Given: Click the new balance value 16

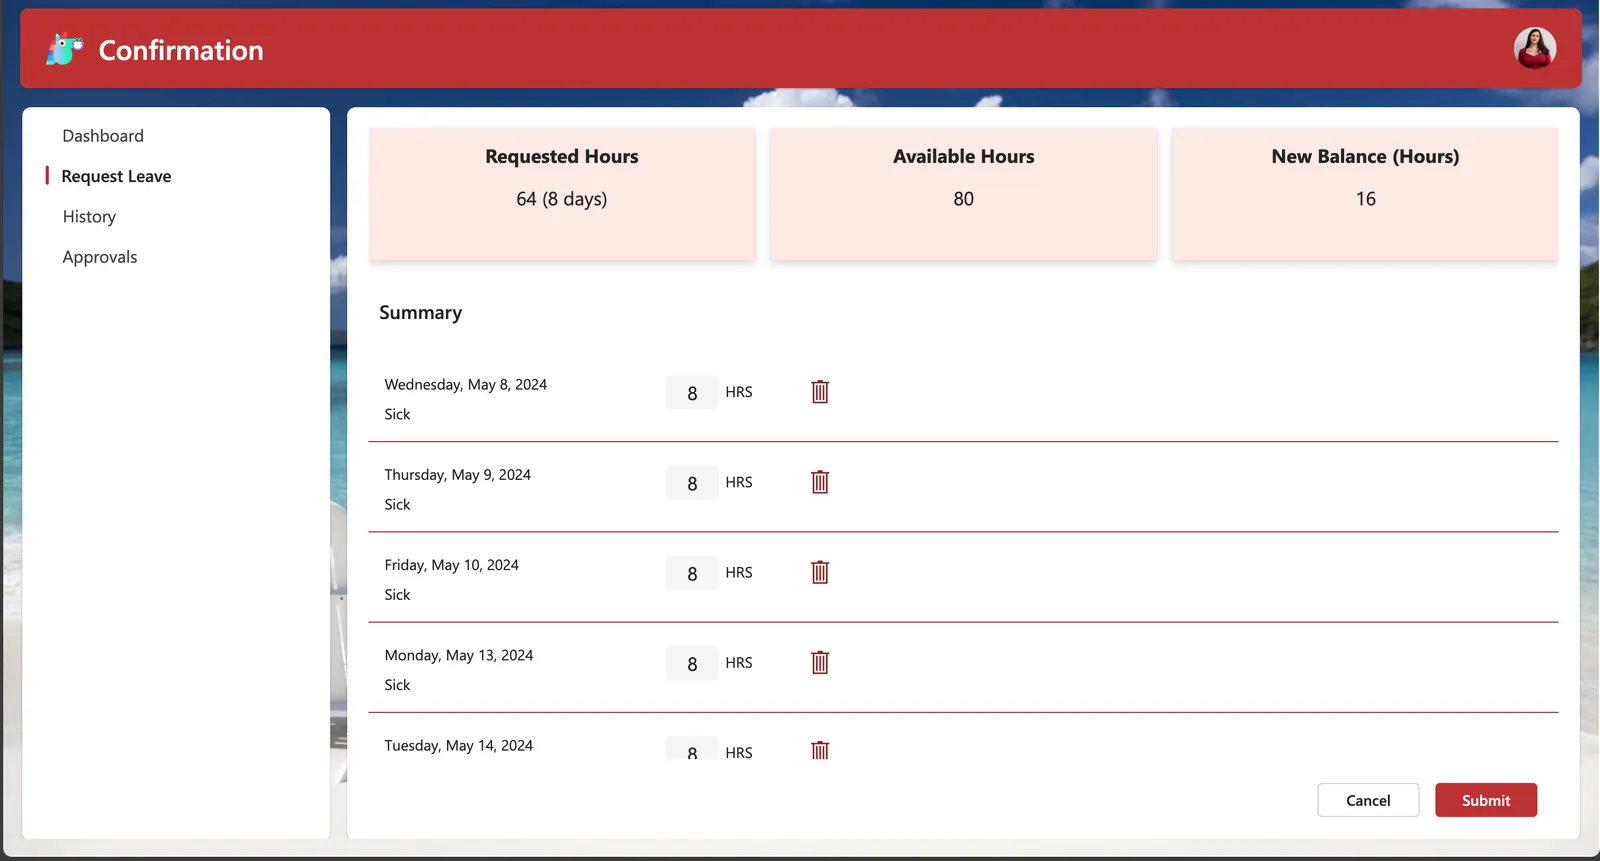Looking at the screenshot, I should (x=1366, y=199).
